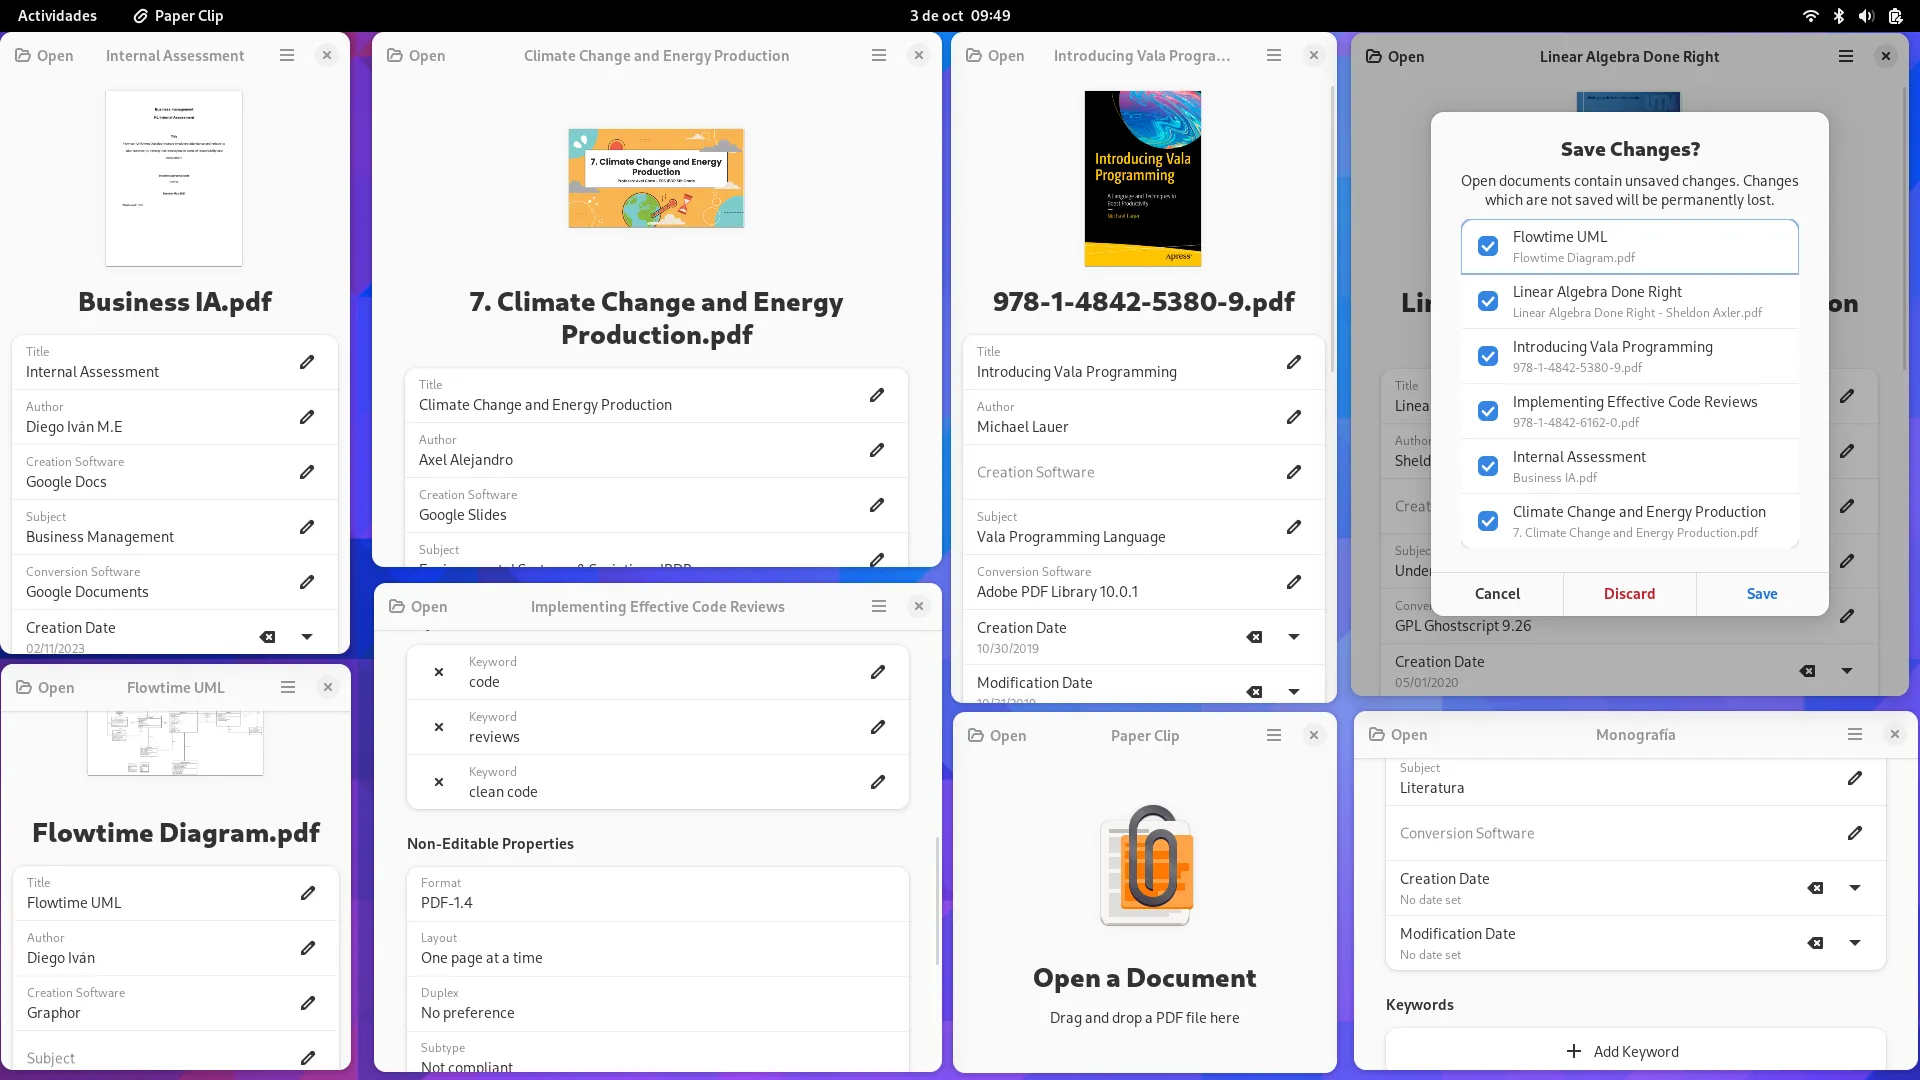
Task: Edit the Internal Assessment title field
Action: point(307,362)
